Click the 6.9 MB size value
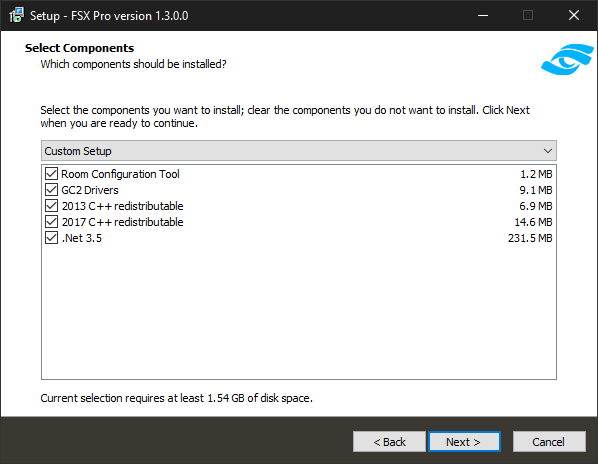Viewport: 598px width, 464px height. [536, 206]
